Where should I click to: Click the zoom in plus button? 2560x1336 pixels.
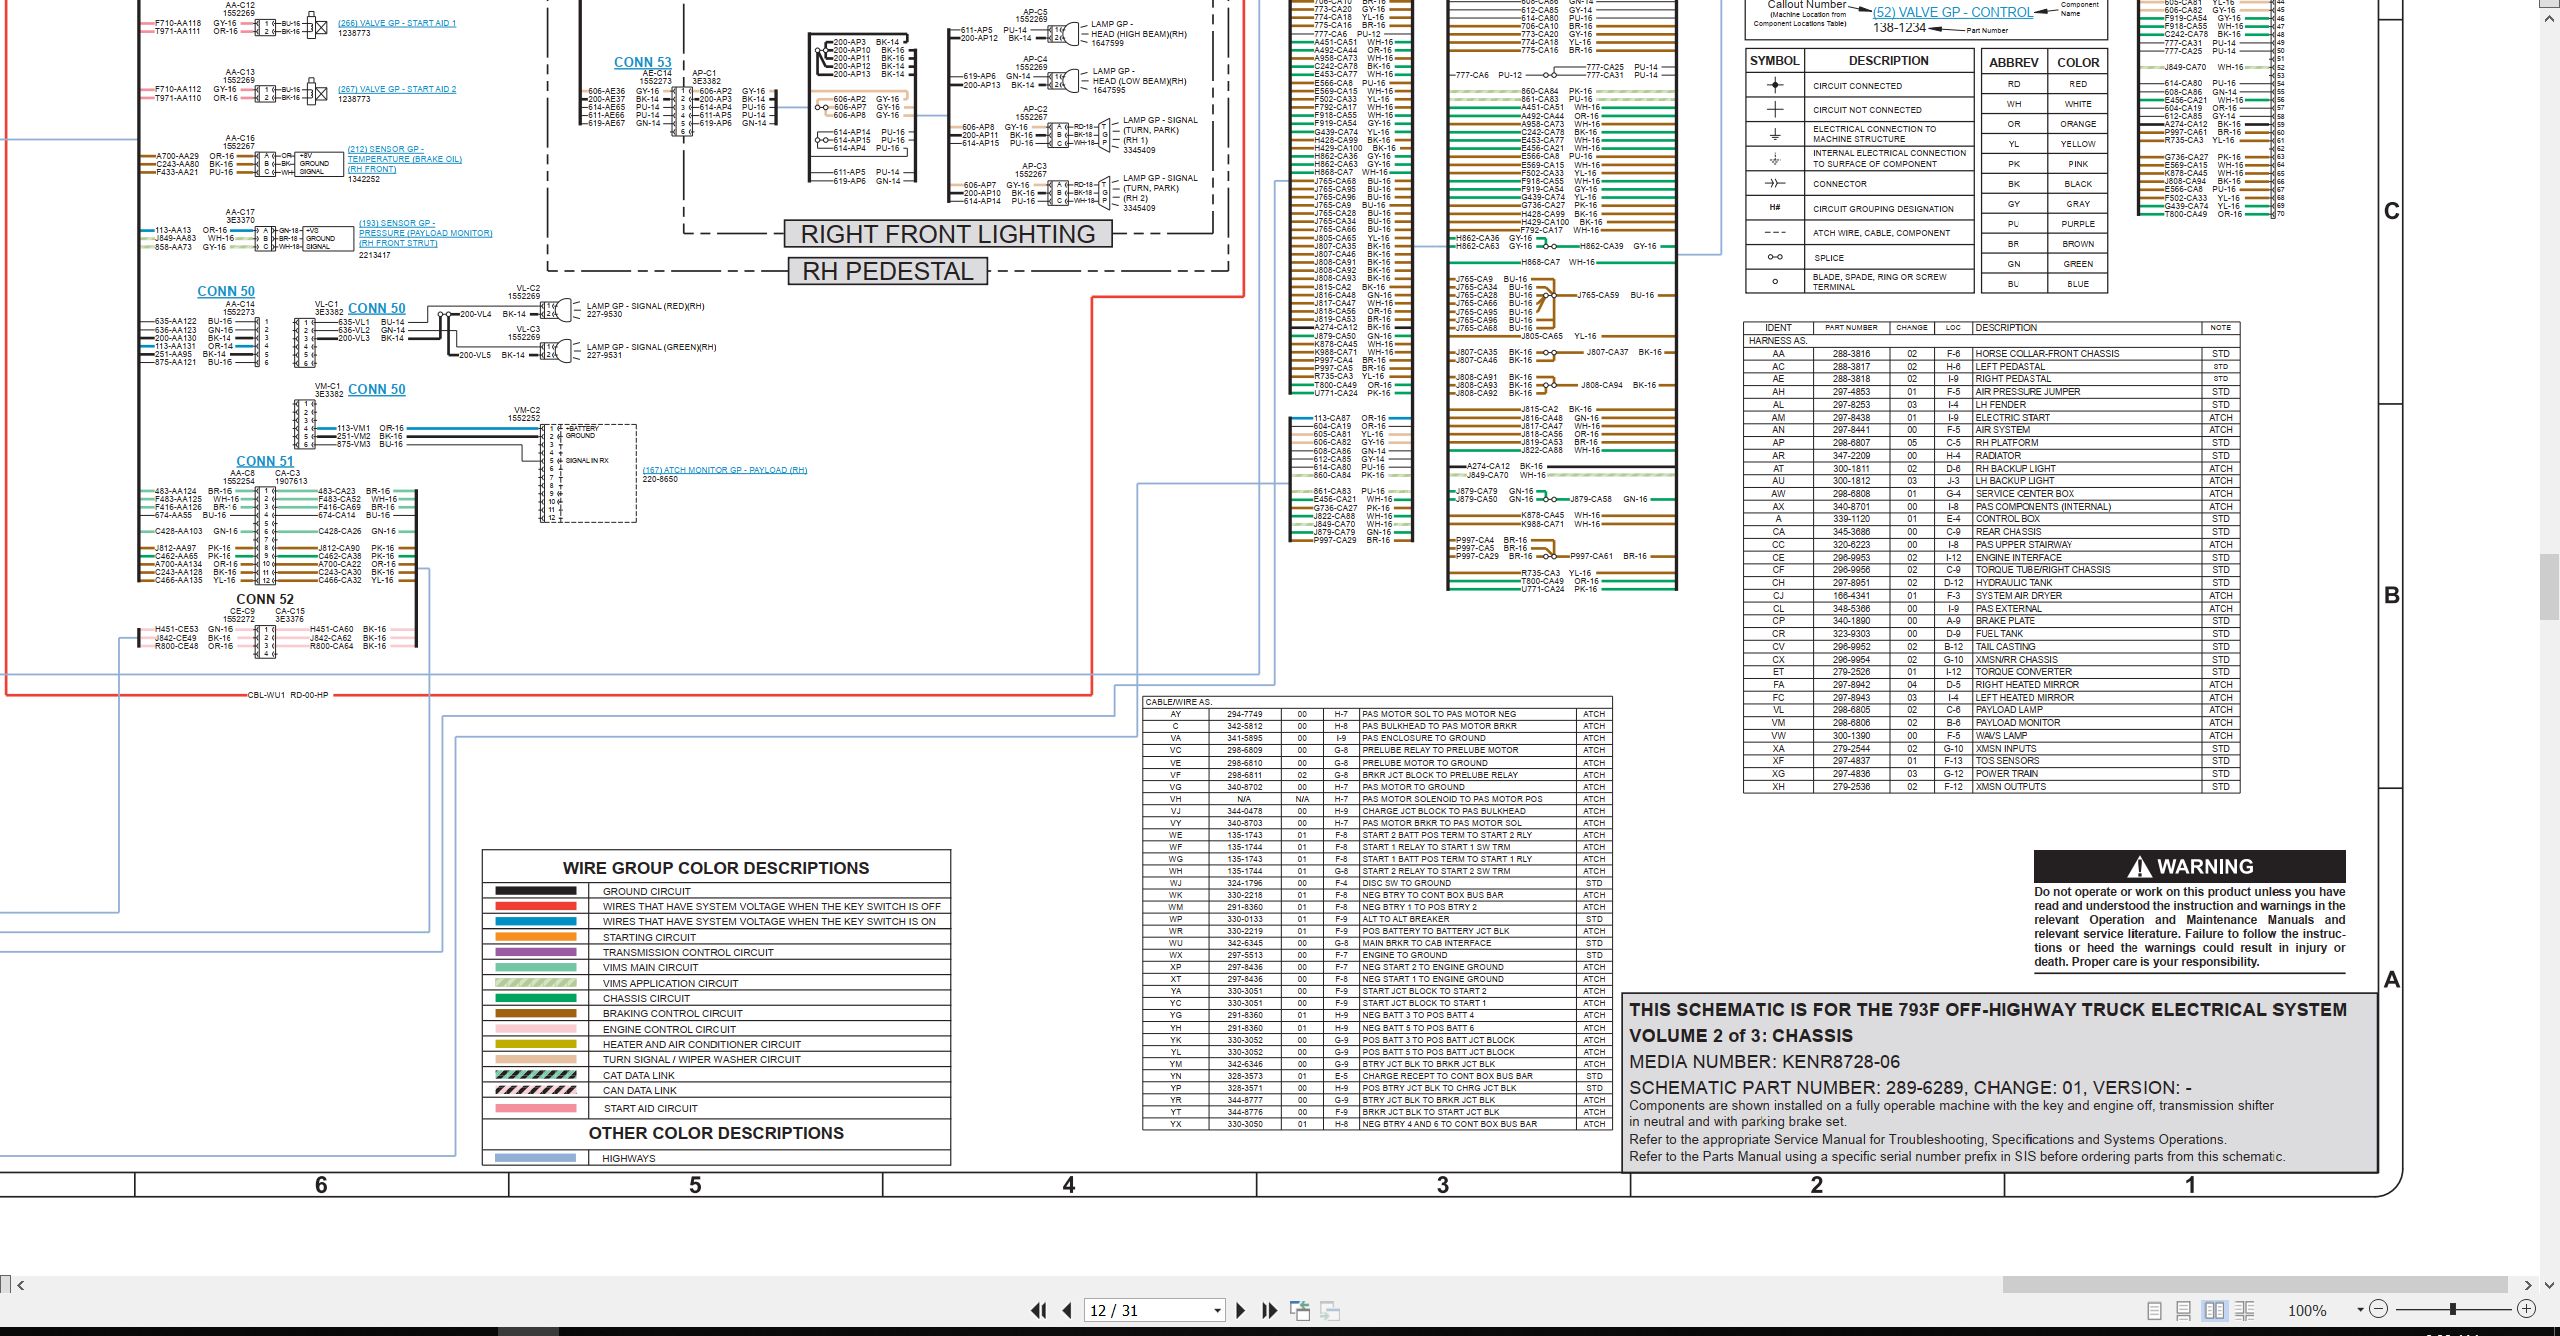click(2527, 1309)
